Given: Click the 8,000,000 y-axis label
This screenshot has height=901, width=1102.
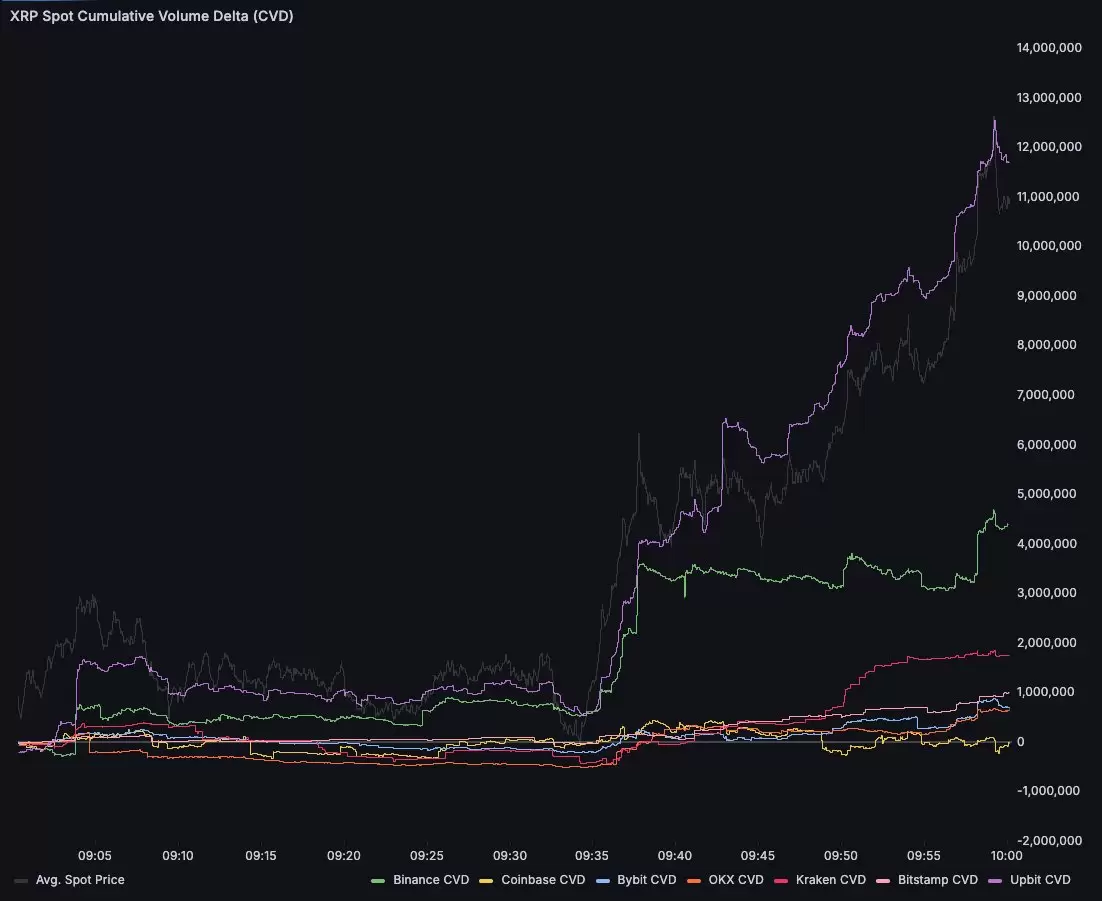Looking at the screenshot, I should [x=1046, y=345].
